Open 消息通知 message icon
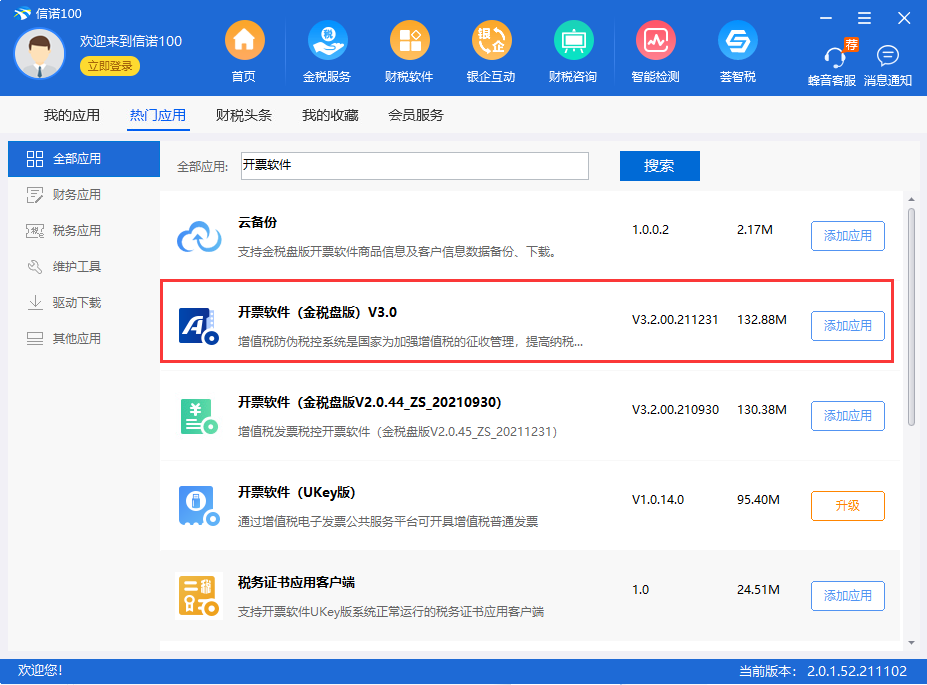 [887, 56]
